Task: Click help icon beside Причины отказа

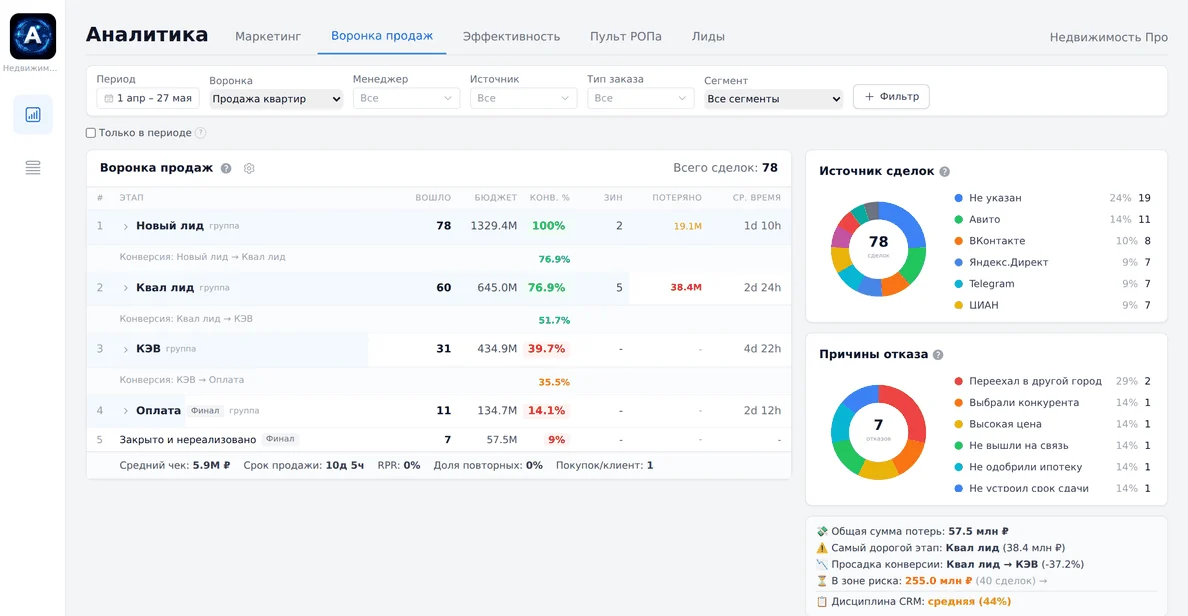Action: coord(938,355)
